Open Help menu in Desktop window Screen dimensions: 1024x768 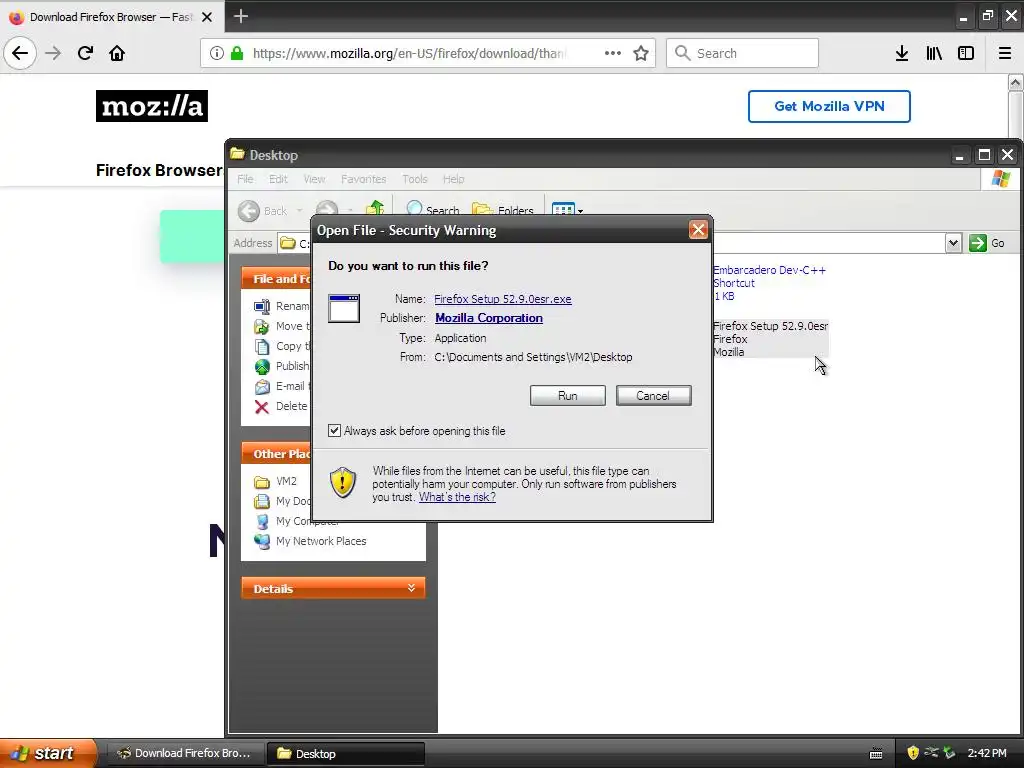[x=453, y=179]
